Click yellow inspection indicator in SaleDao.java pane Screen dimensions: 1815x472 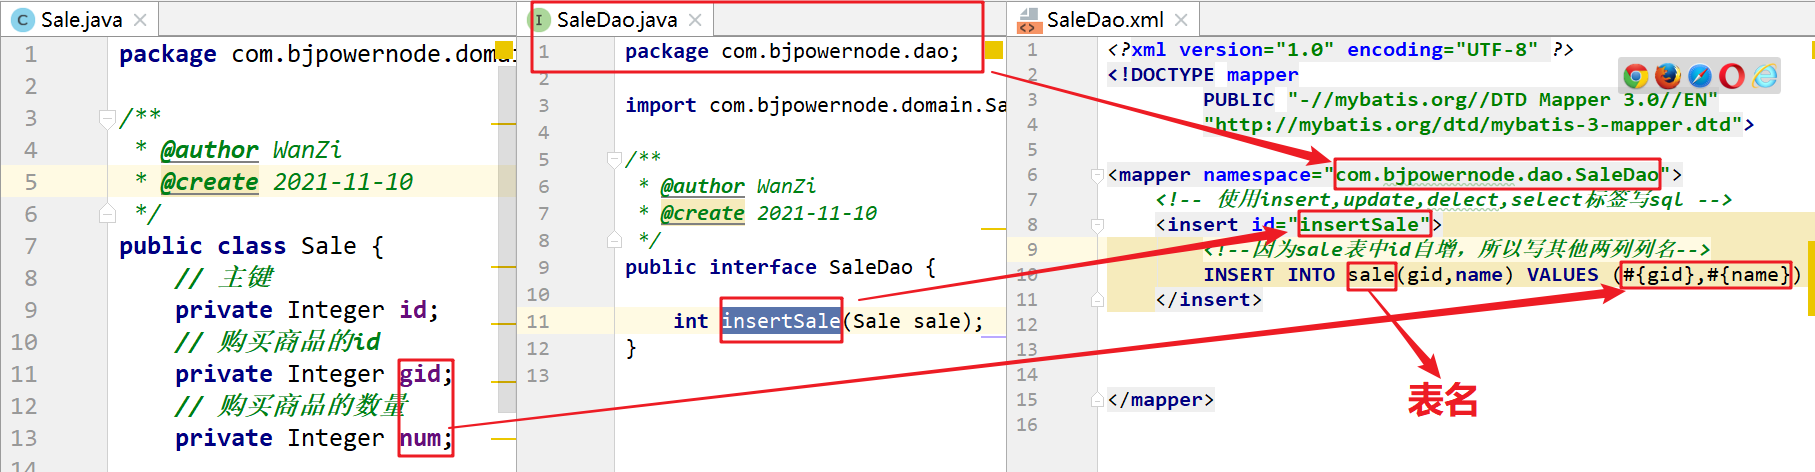point(994,50)
